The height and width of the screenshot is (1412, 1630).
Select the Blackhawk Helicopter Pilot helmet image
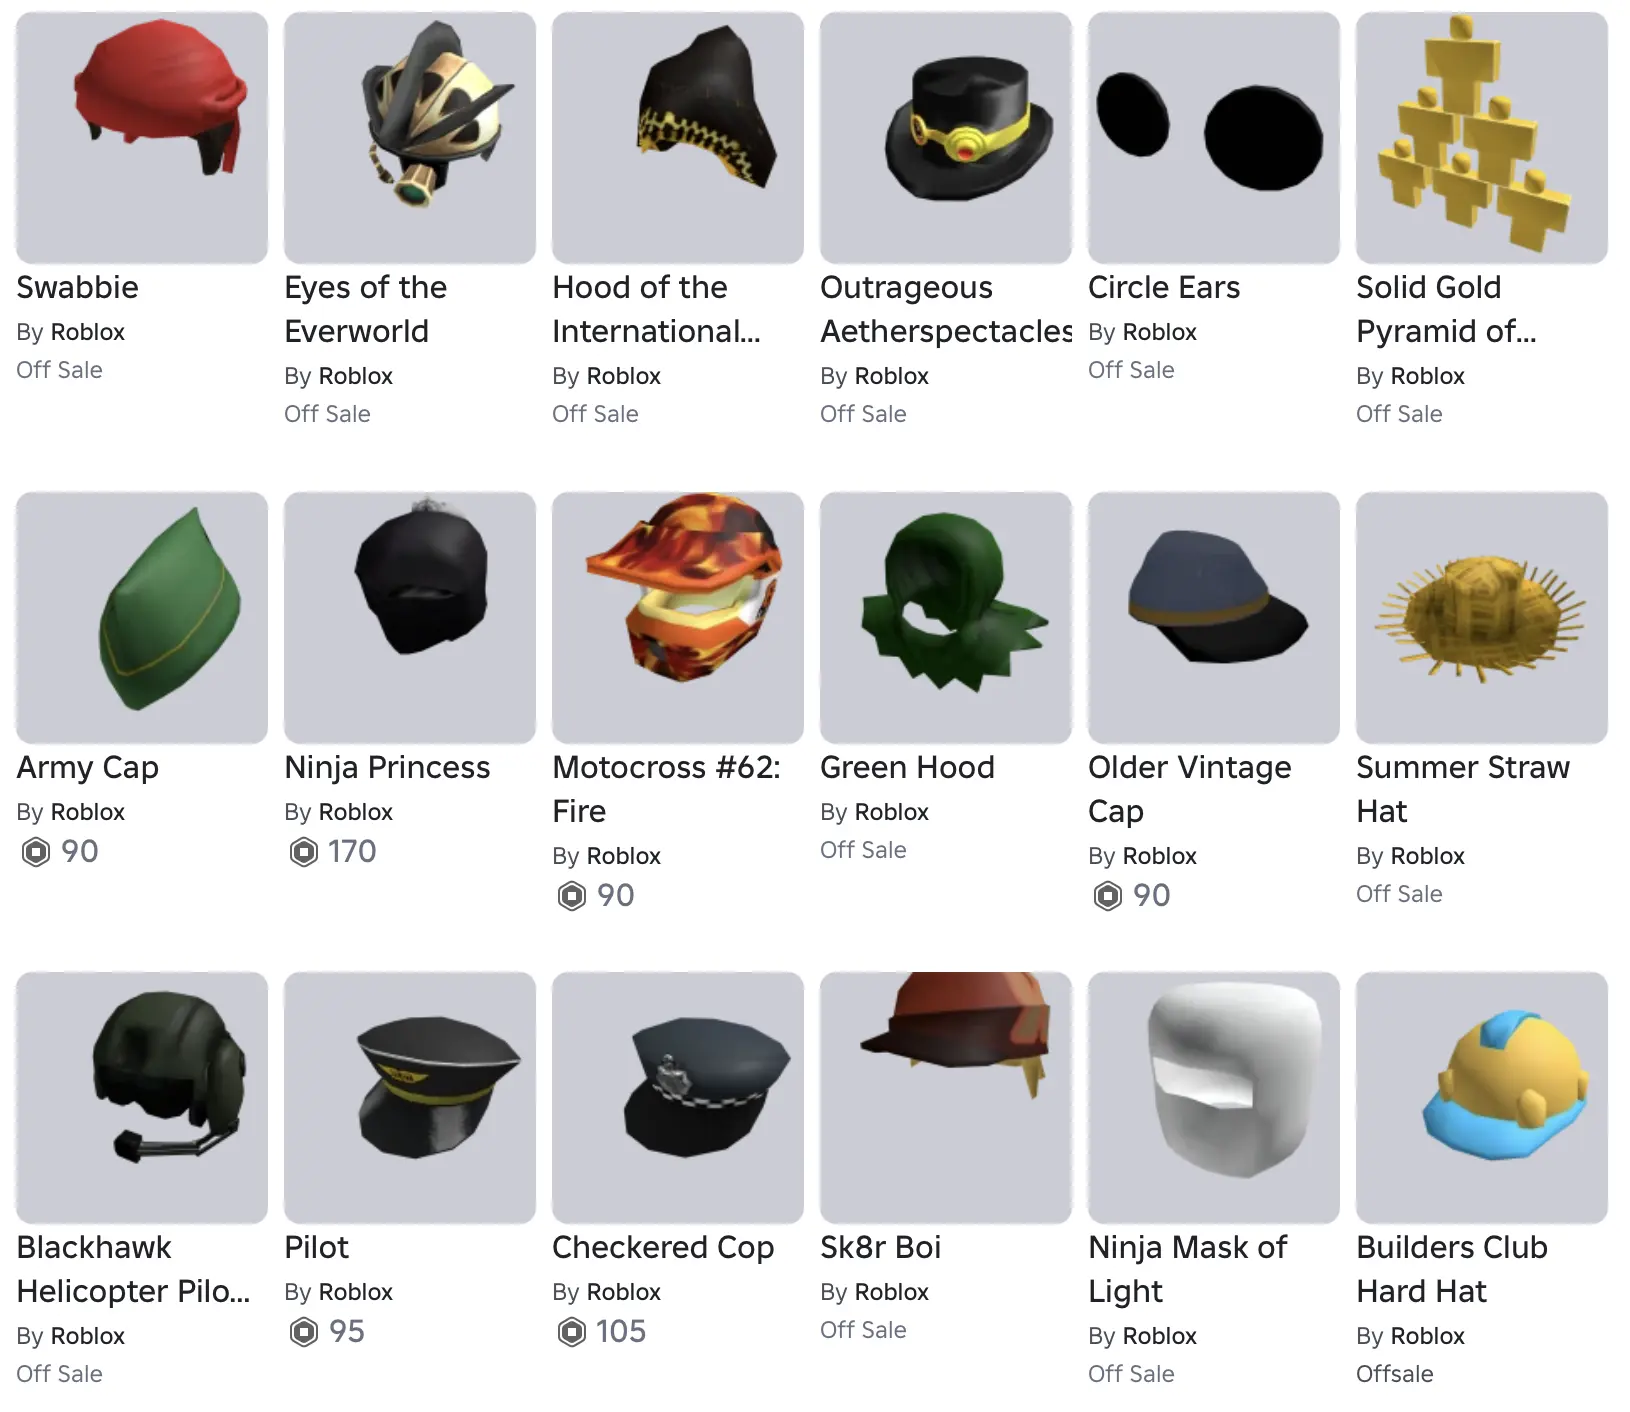(142, 1098)
